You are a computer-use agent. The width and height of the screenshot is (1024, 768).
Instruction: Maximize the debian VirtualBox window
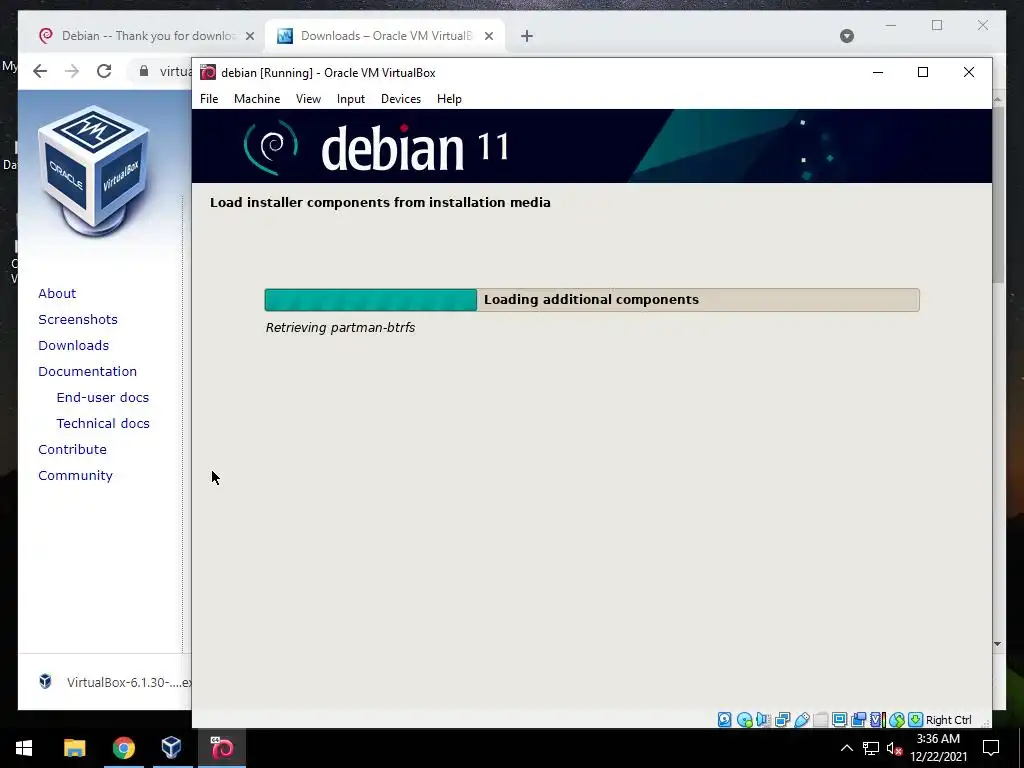point(923,72)
